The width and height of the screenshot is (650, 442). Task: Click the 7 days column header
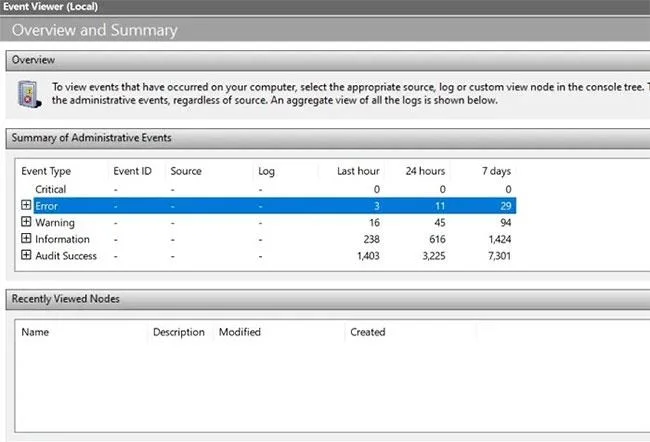pos(496,171)
